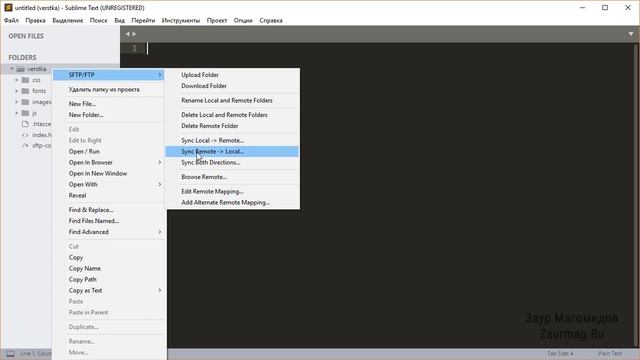Screen dimensions: 640x360
Task: Select Sync Local -> Remote...
Action: [x=232, y=140]
